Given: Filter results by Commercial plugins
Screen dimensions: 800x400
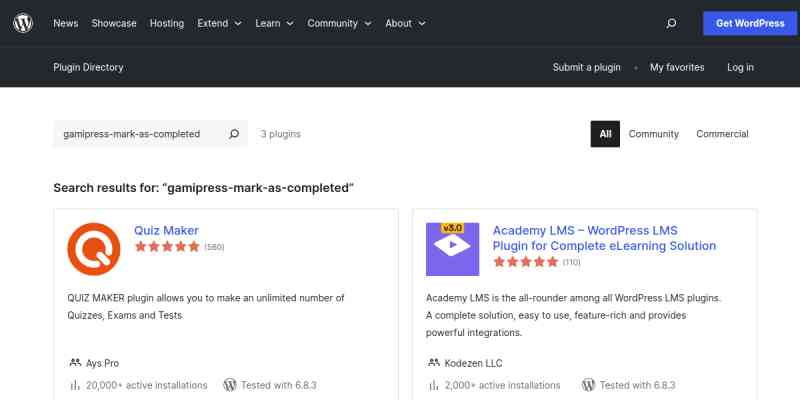Looking at the screenshot, I should click(x=722, y=134).
